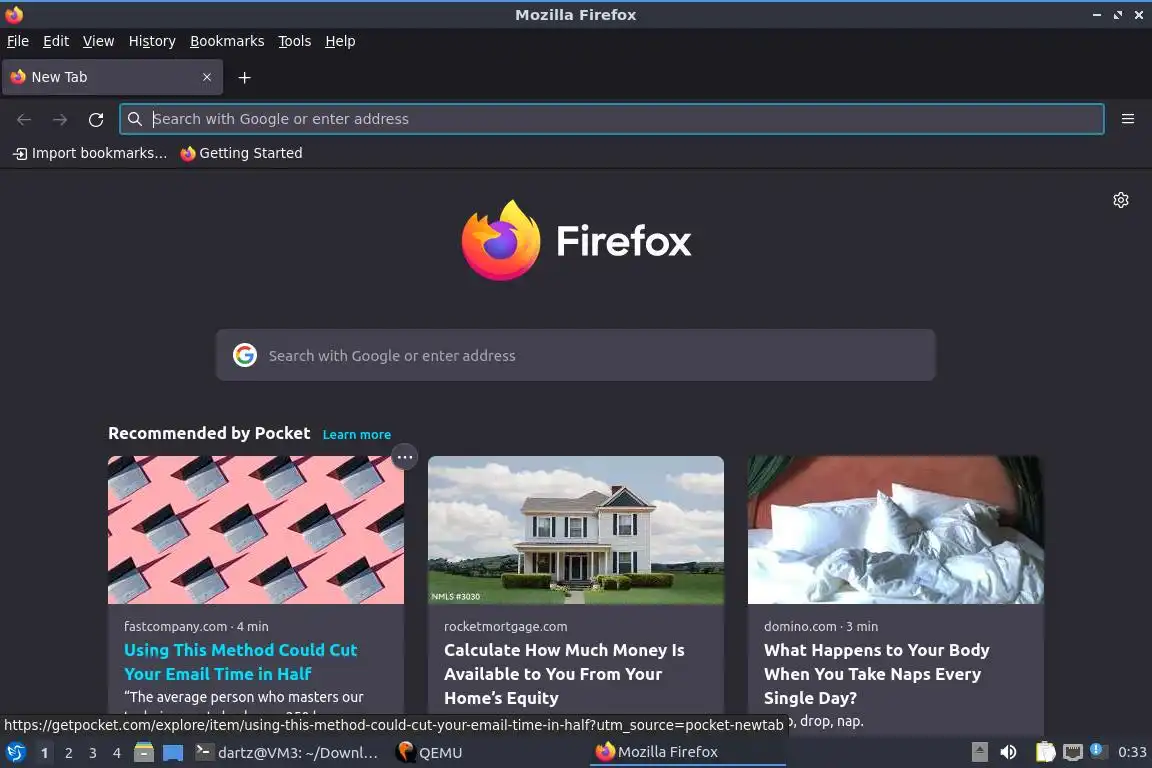Open three-dots menu on fastcompany card

pos(404,457)
